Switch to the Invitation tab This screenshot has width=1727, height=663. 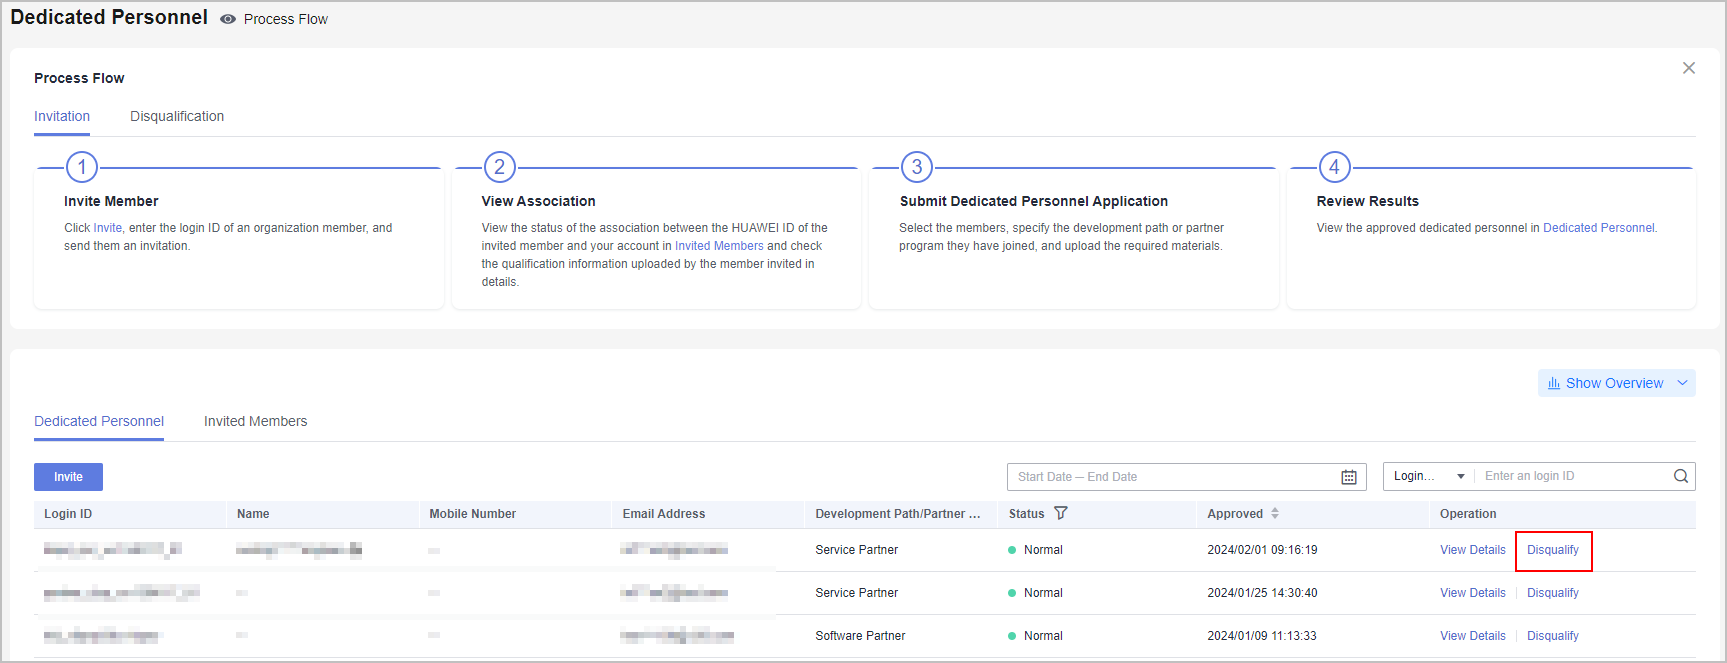(x=62, y=116)
